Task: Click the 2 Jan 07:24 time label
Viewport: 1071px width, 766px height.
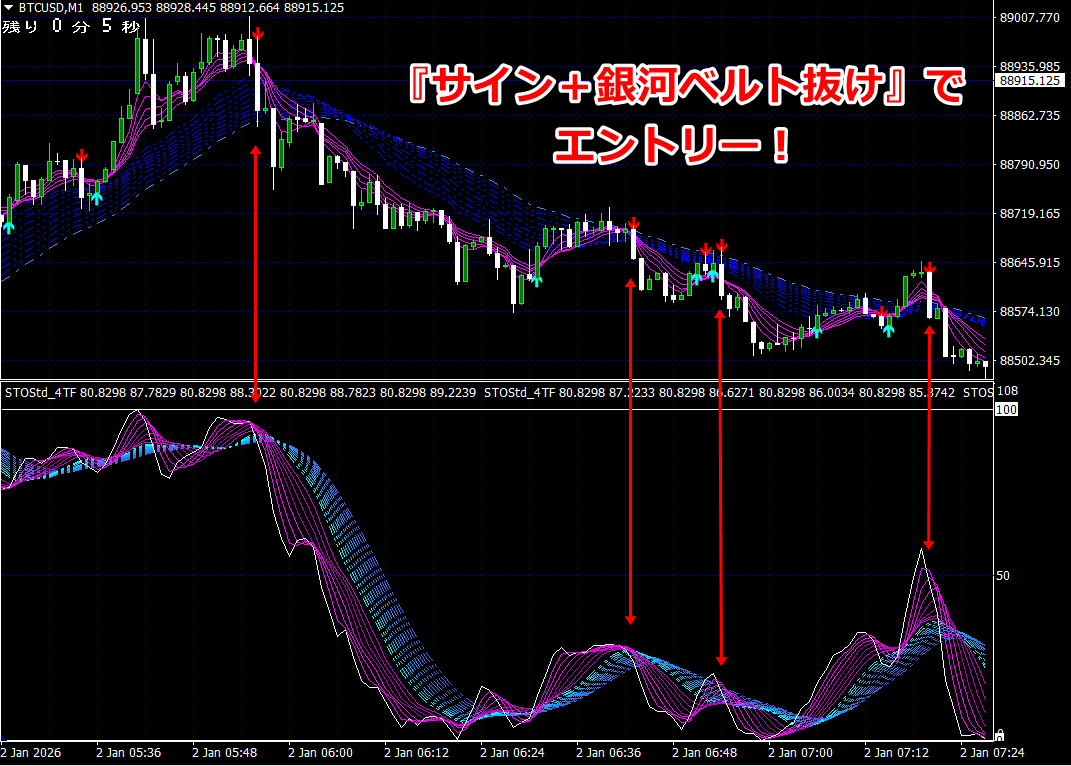Action: pyautogui.click(x=992, y=752)
